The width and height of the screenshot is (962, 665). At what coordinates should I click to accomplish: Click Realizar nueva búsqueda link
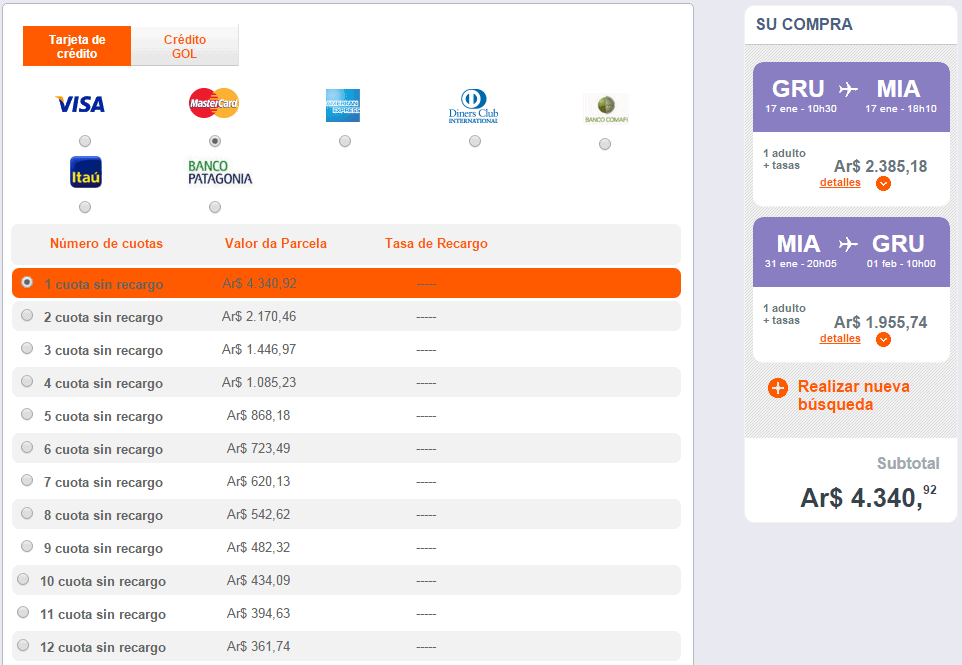click(853, 395)
